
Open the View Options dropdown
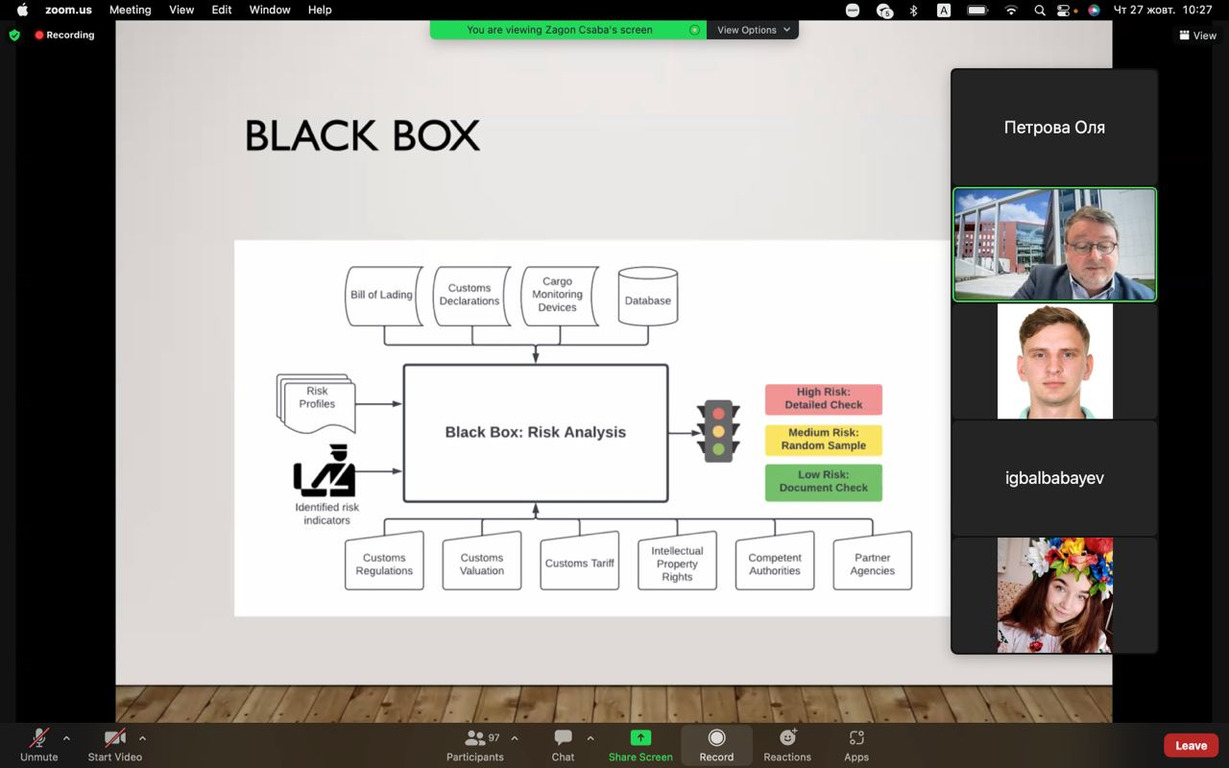(x=753, y=30)
